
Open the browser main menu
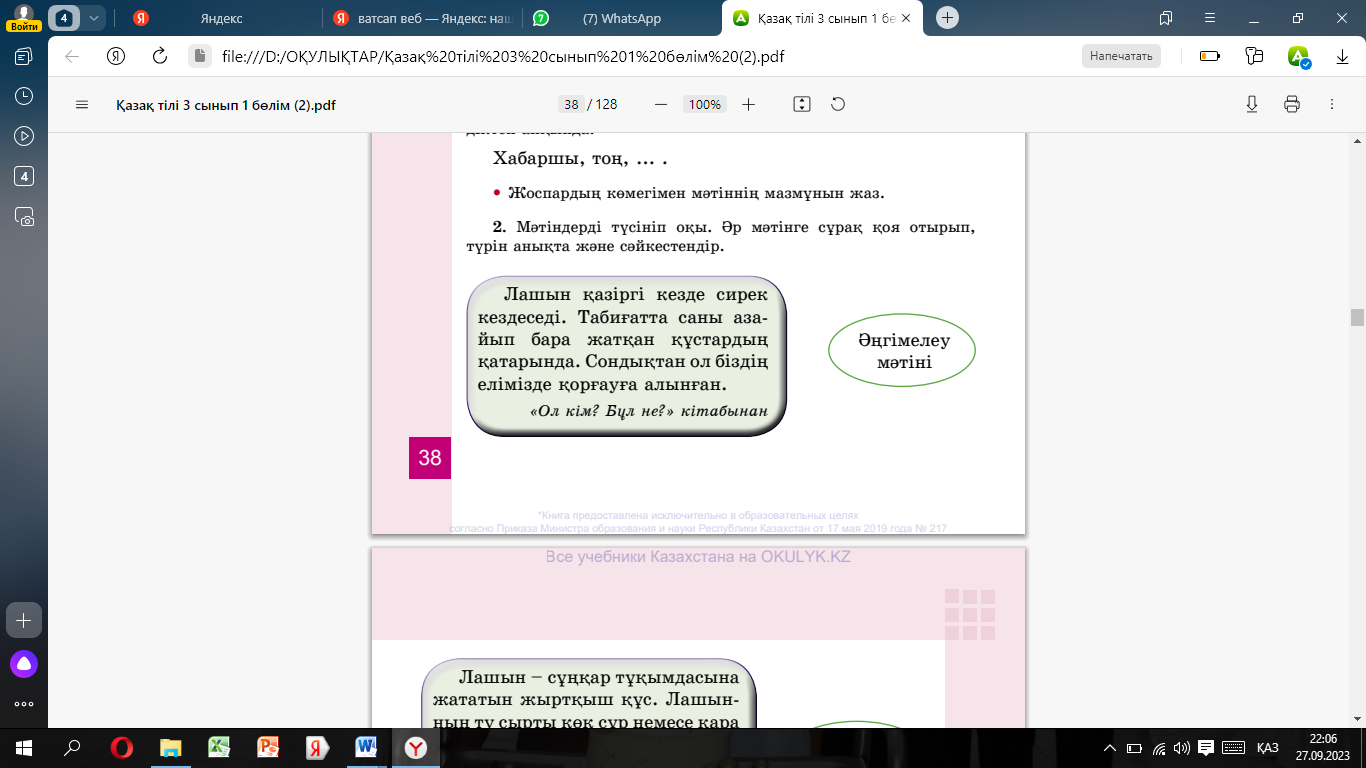[x=1209, y=18]
